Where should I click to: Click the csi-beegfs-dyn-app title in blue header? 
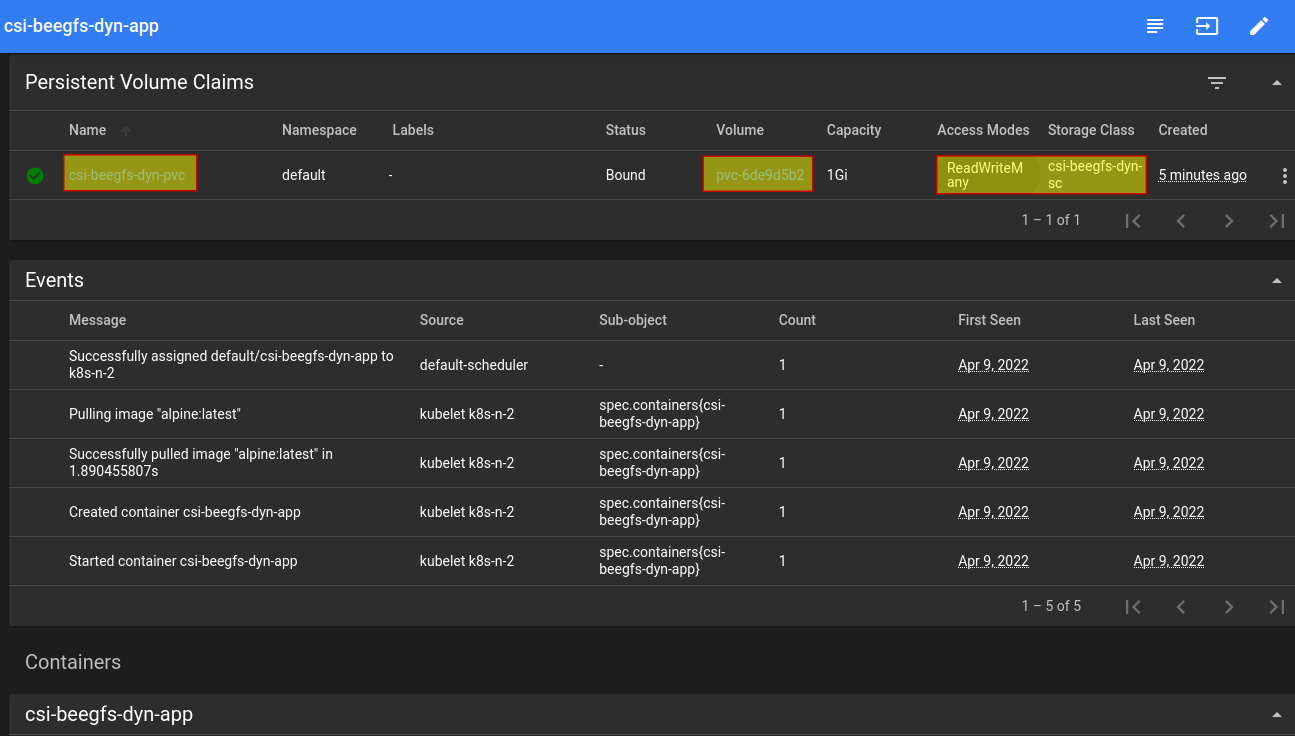tap(82, 26)
